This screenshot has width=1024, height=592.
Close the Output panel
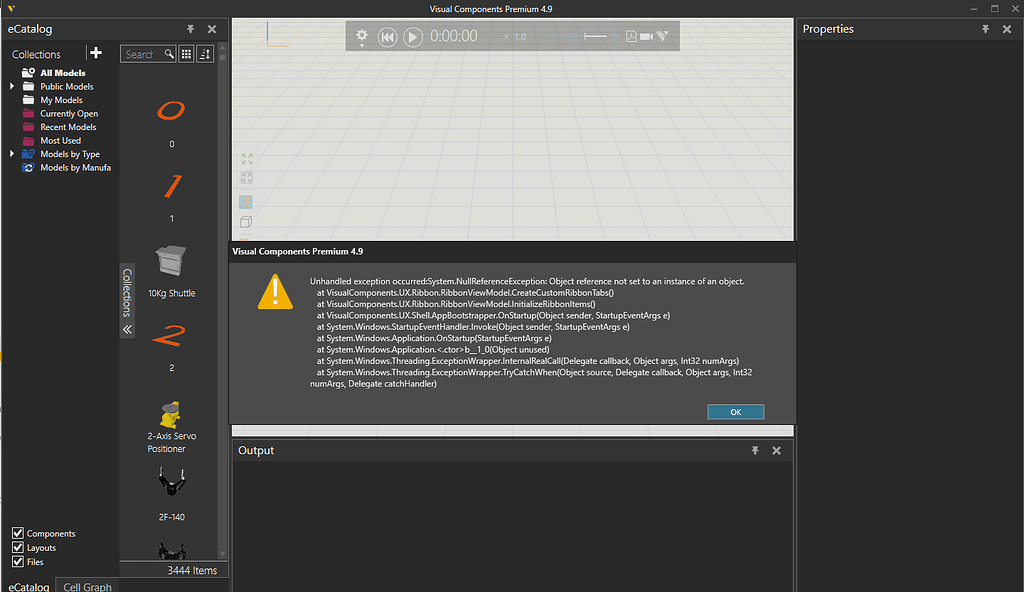776,450
